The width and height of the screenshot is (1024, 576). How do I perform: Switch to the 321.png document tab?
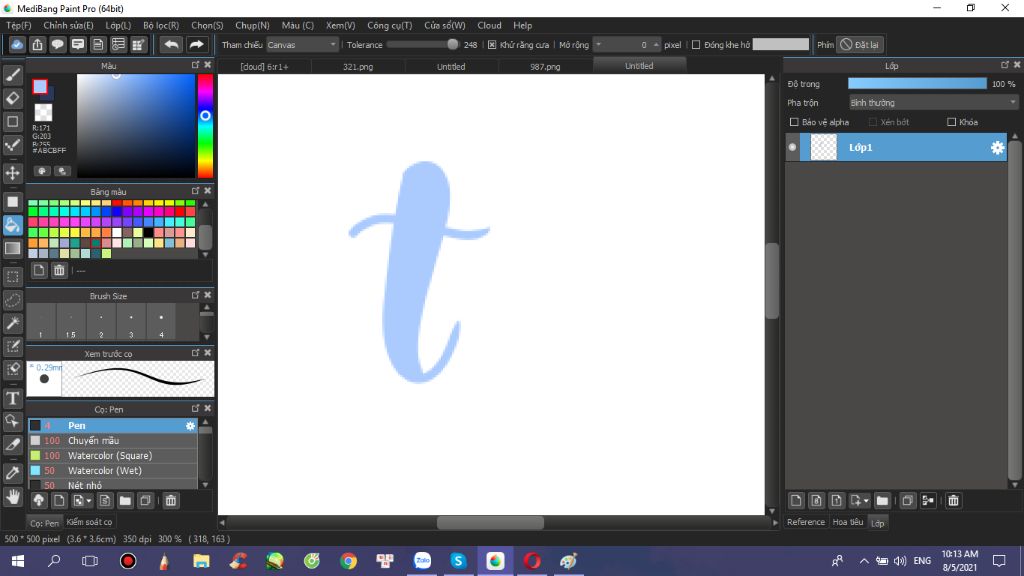[357, 67]
